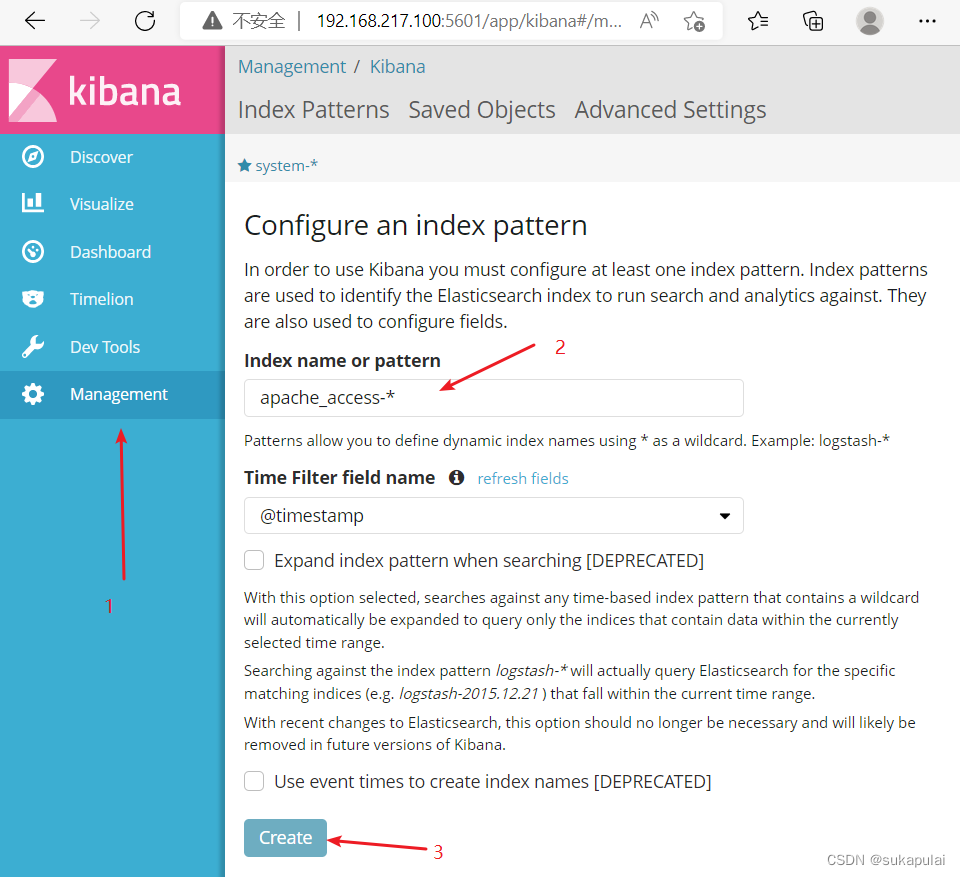Add page to favorites star-plus icon
This screenshot has width=960, height=877.
click(694, 21)
